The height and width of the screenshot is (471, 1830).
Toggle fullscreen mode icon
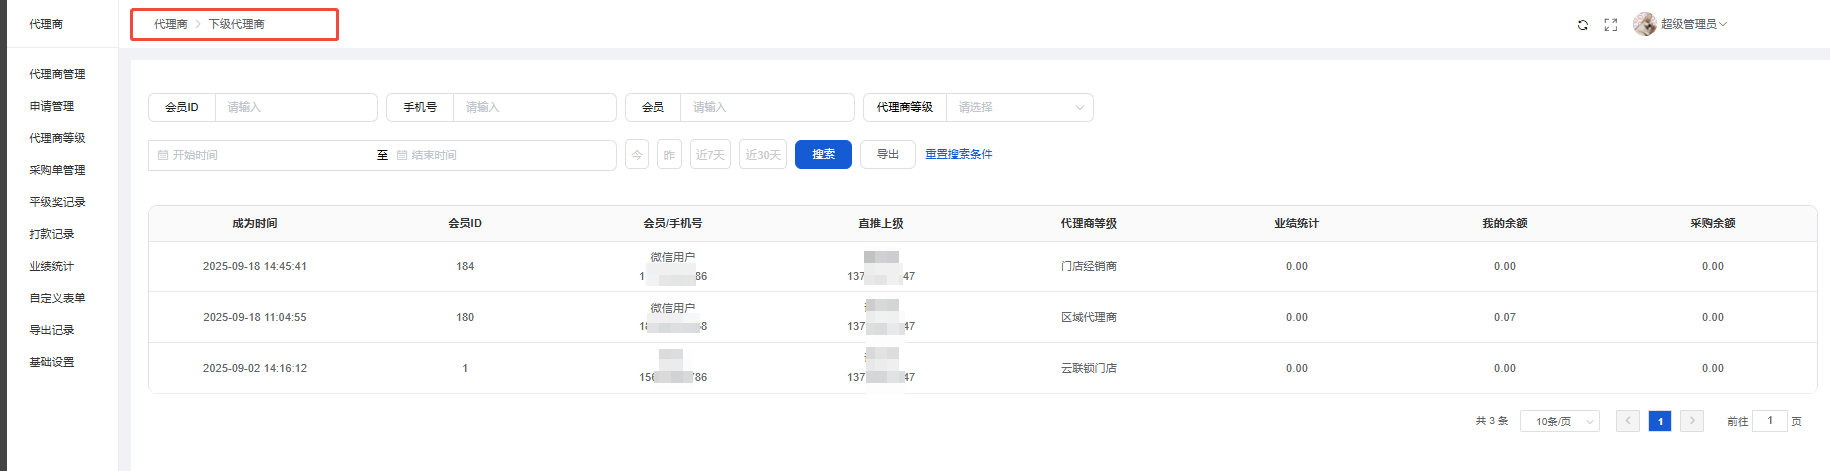[1610, 25]
